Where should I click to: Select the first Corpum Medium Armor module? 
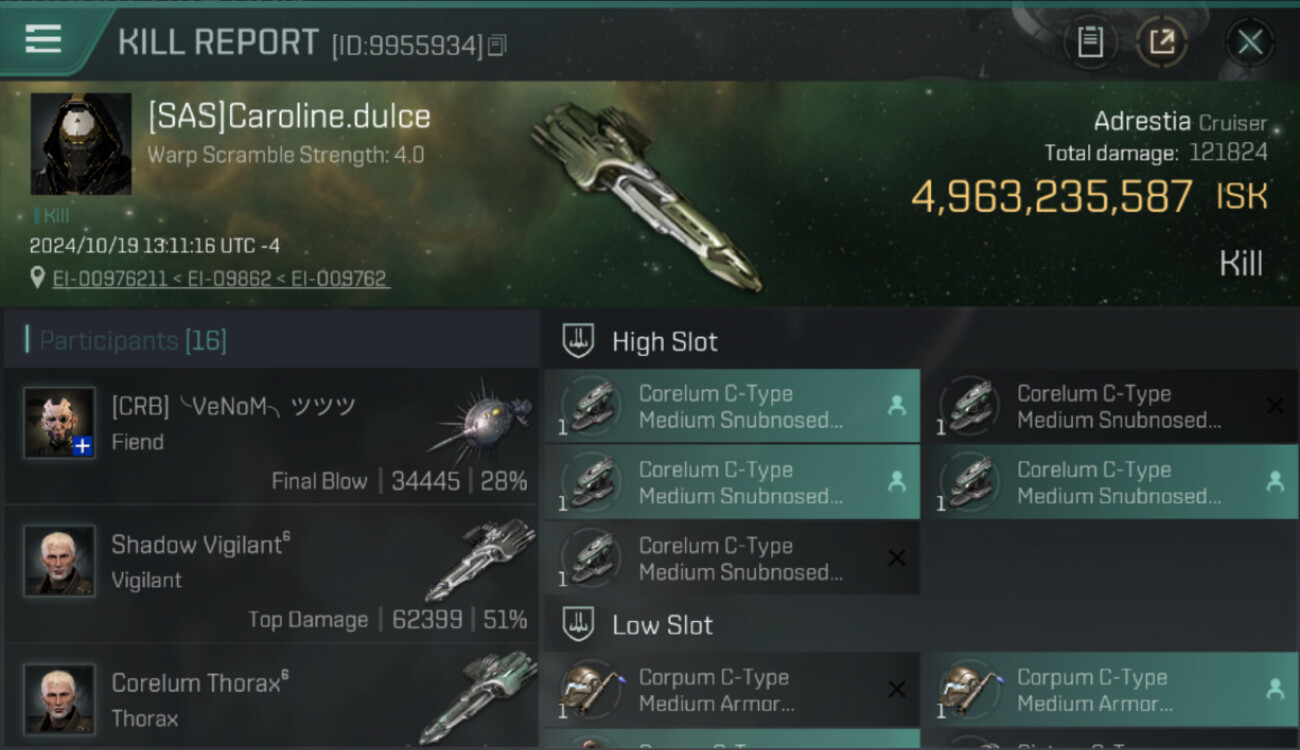point(731,690)
